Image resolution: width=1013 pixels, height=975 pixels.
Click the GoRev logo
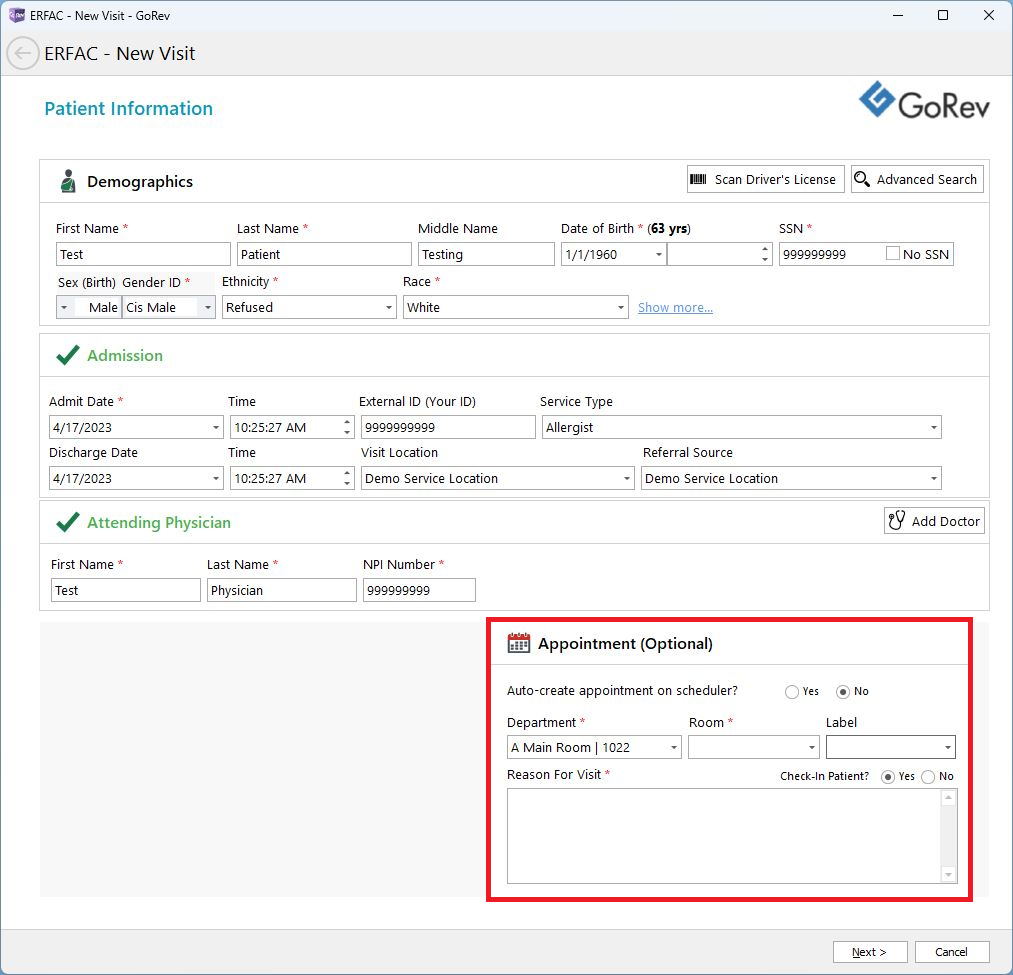[924, 101]
